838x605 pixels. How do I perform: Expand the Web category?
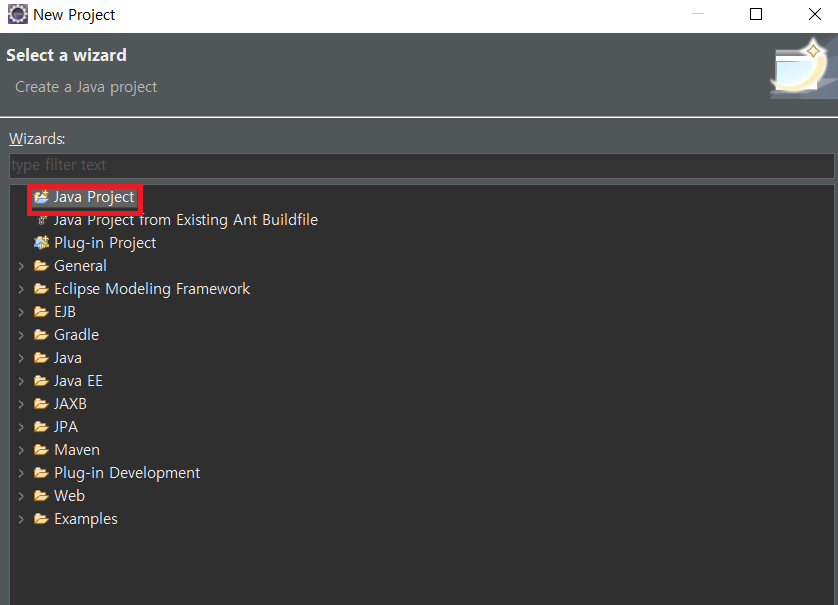[x=21, y=496]
